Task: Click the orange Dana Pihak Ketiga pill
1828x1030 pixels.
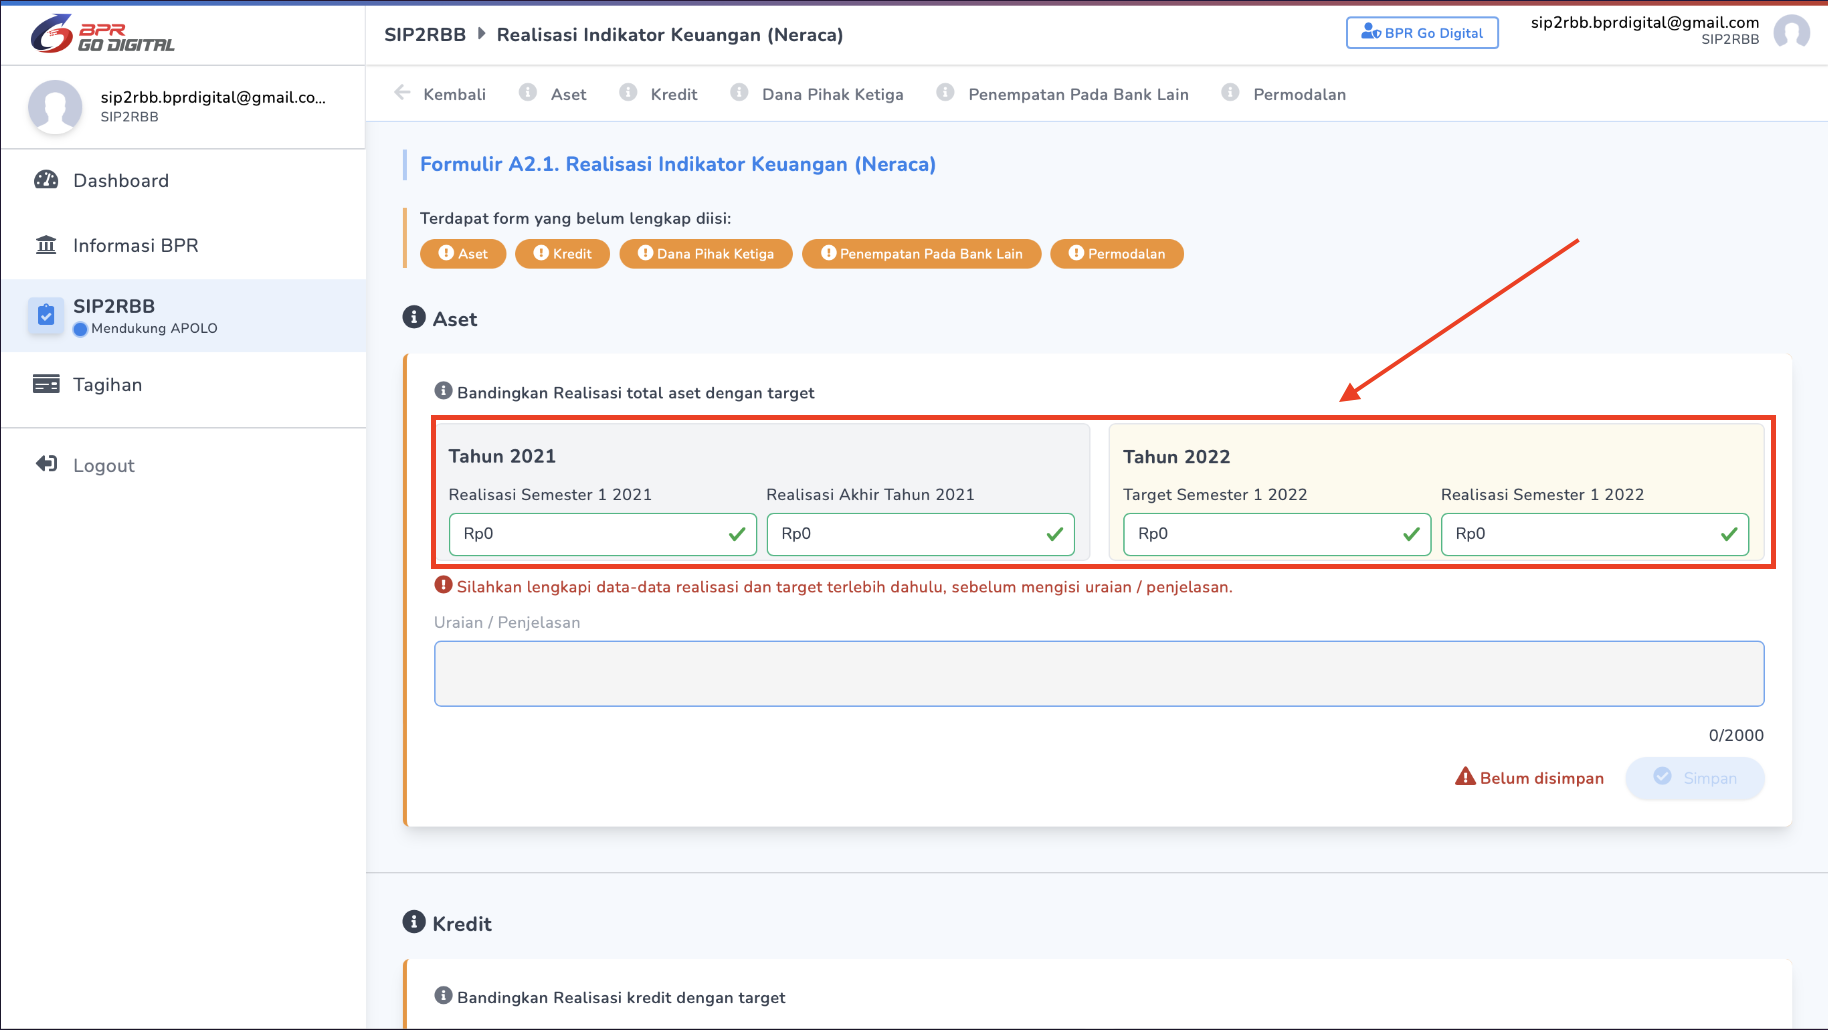Action: (x=706, y=254)
